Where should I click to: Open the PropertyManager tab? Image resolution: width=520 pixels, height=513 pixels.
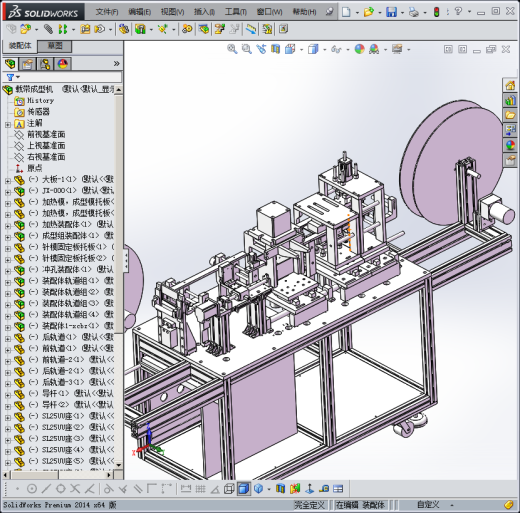tap(27, 64)
